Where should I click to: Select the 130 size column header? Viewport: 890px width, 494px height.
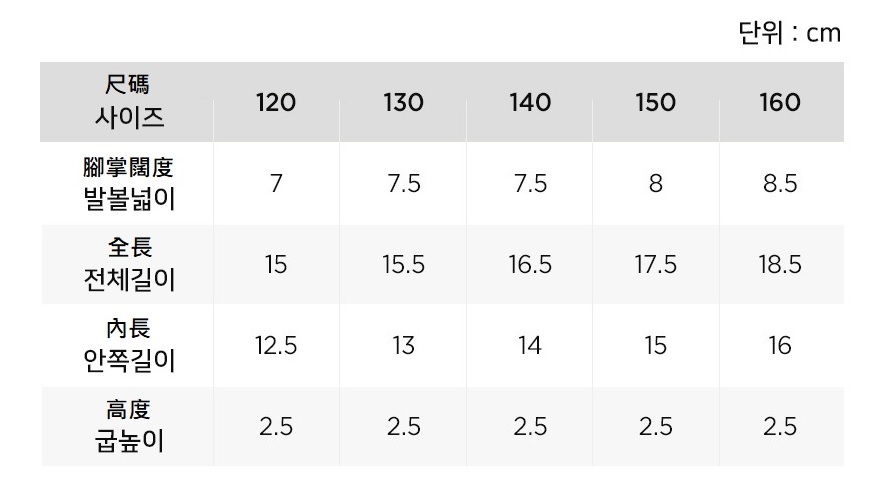tap(403, 103)
